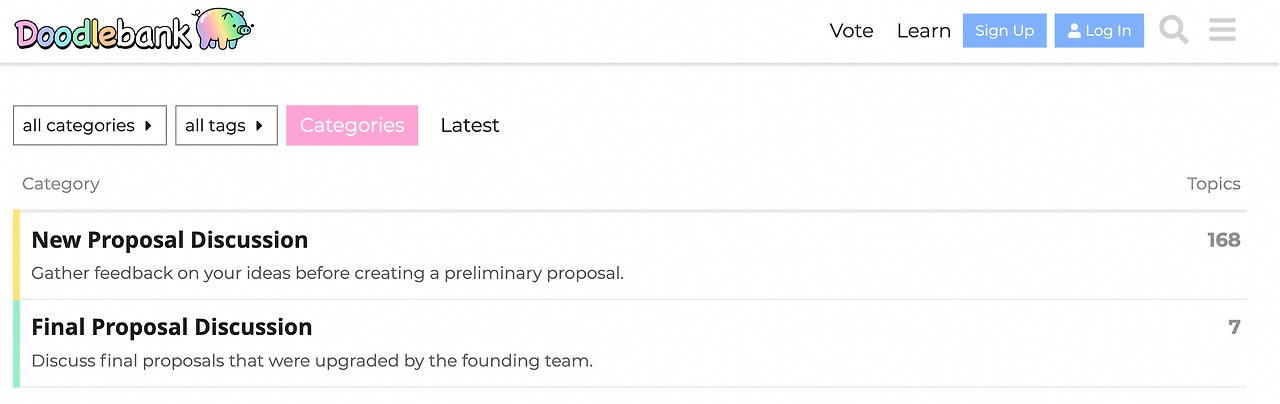Open Final Proposal Discussion category
Image resolution: width=1280 pixels, height=404 pixels.
tap(172, 327)
